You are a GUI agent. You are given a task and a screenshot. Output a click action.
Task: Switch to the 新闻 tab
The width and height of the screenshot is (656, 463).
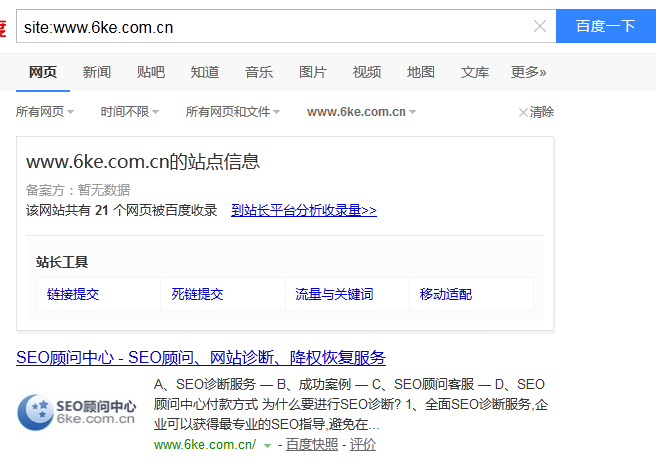(x=97, y=72)
